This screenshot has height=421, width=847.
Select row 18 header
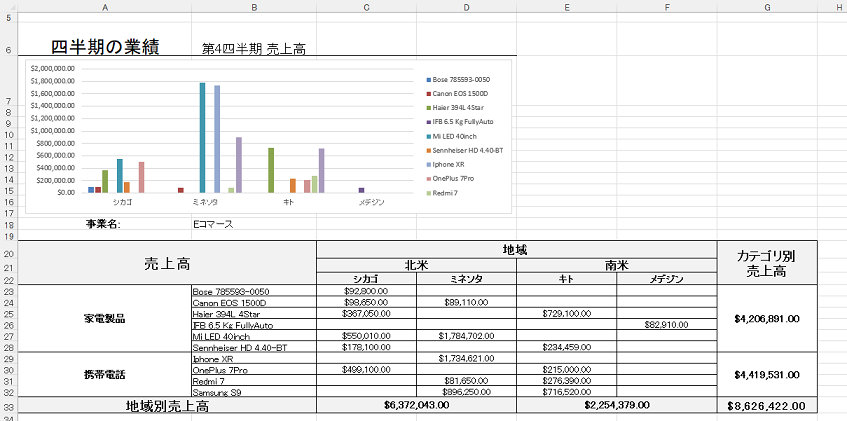pyautogui.click(x=9, y=224)
